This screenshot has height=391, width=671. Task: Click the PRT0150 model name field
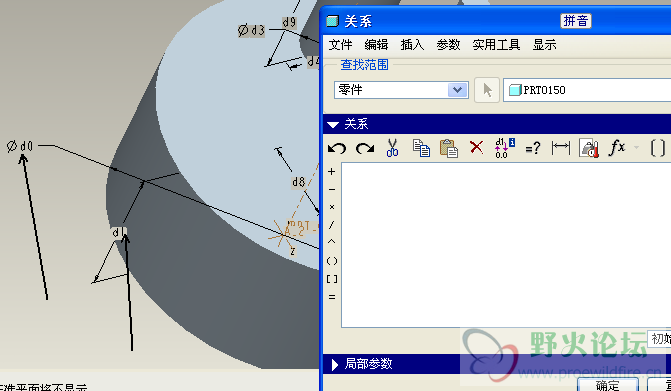(x=587, y=90)
